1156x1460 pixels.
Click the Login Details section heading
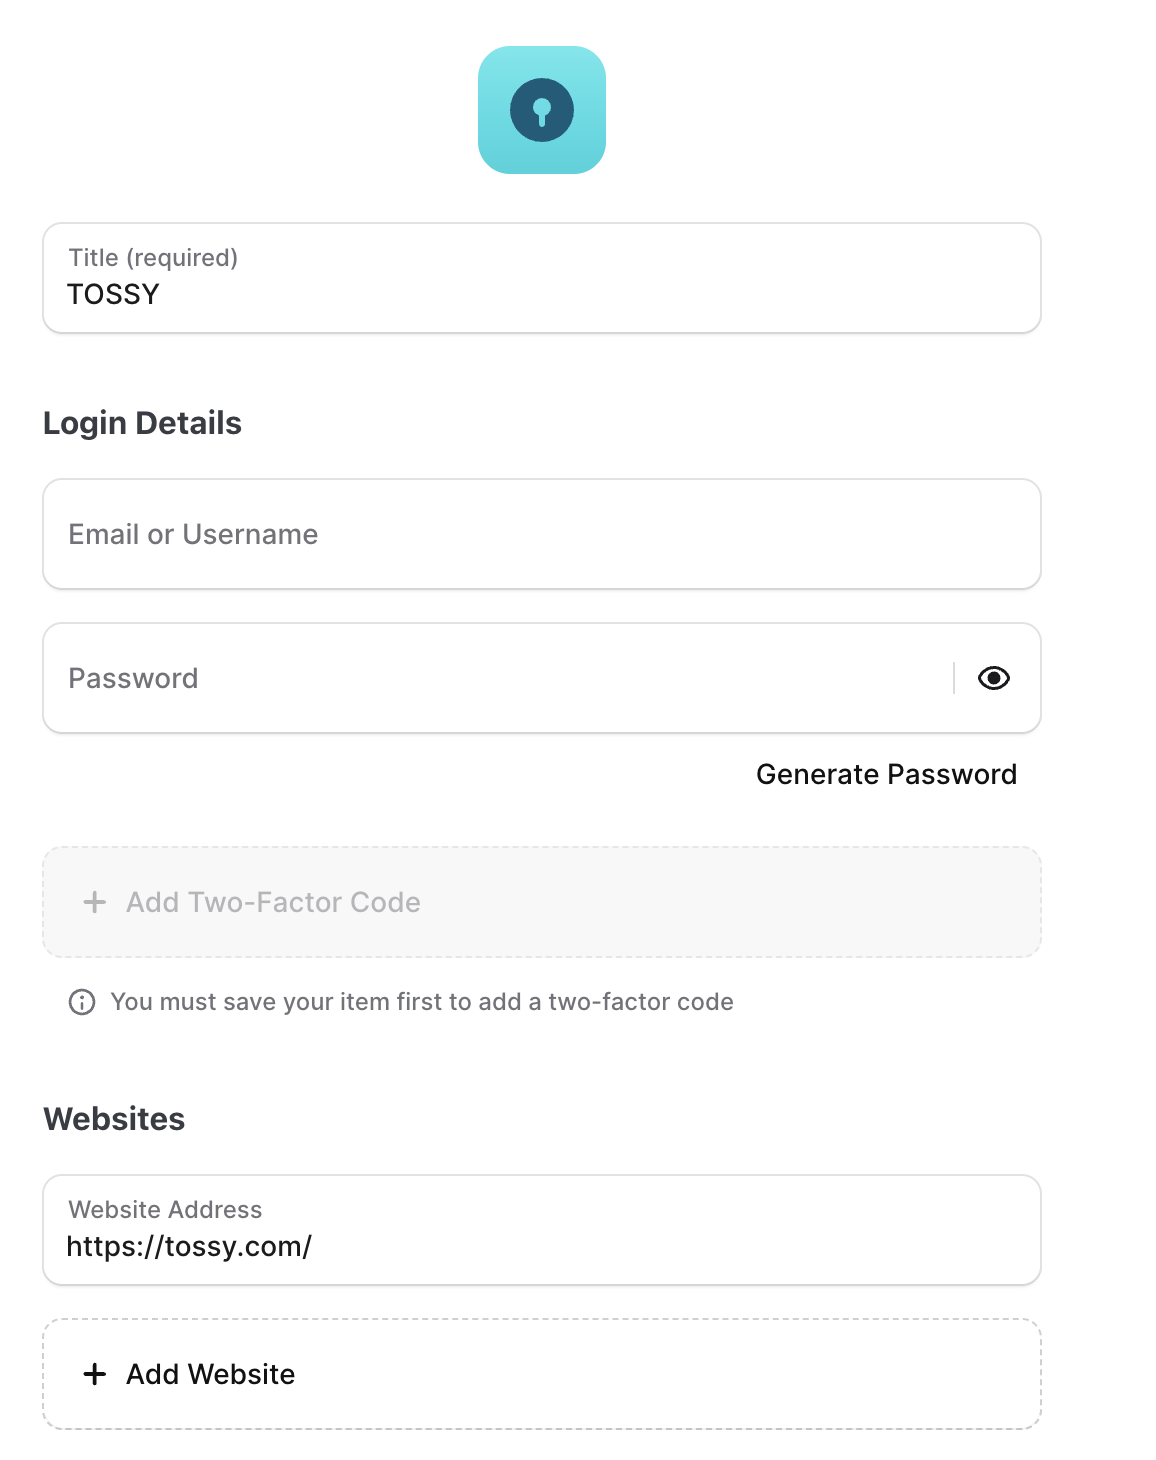[142, 423]
